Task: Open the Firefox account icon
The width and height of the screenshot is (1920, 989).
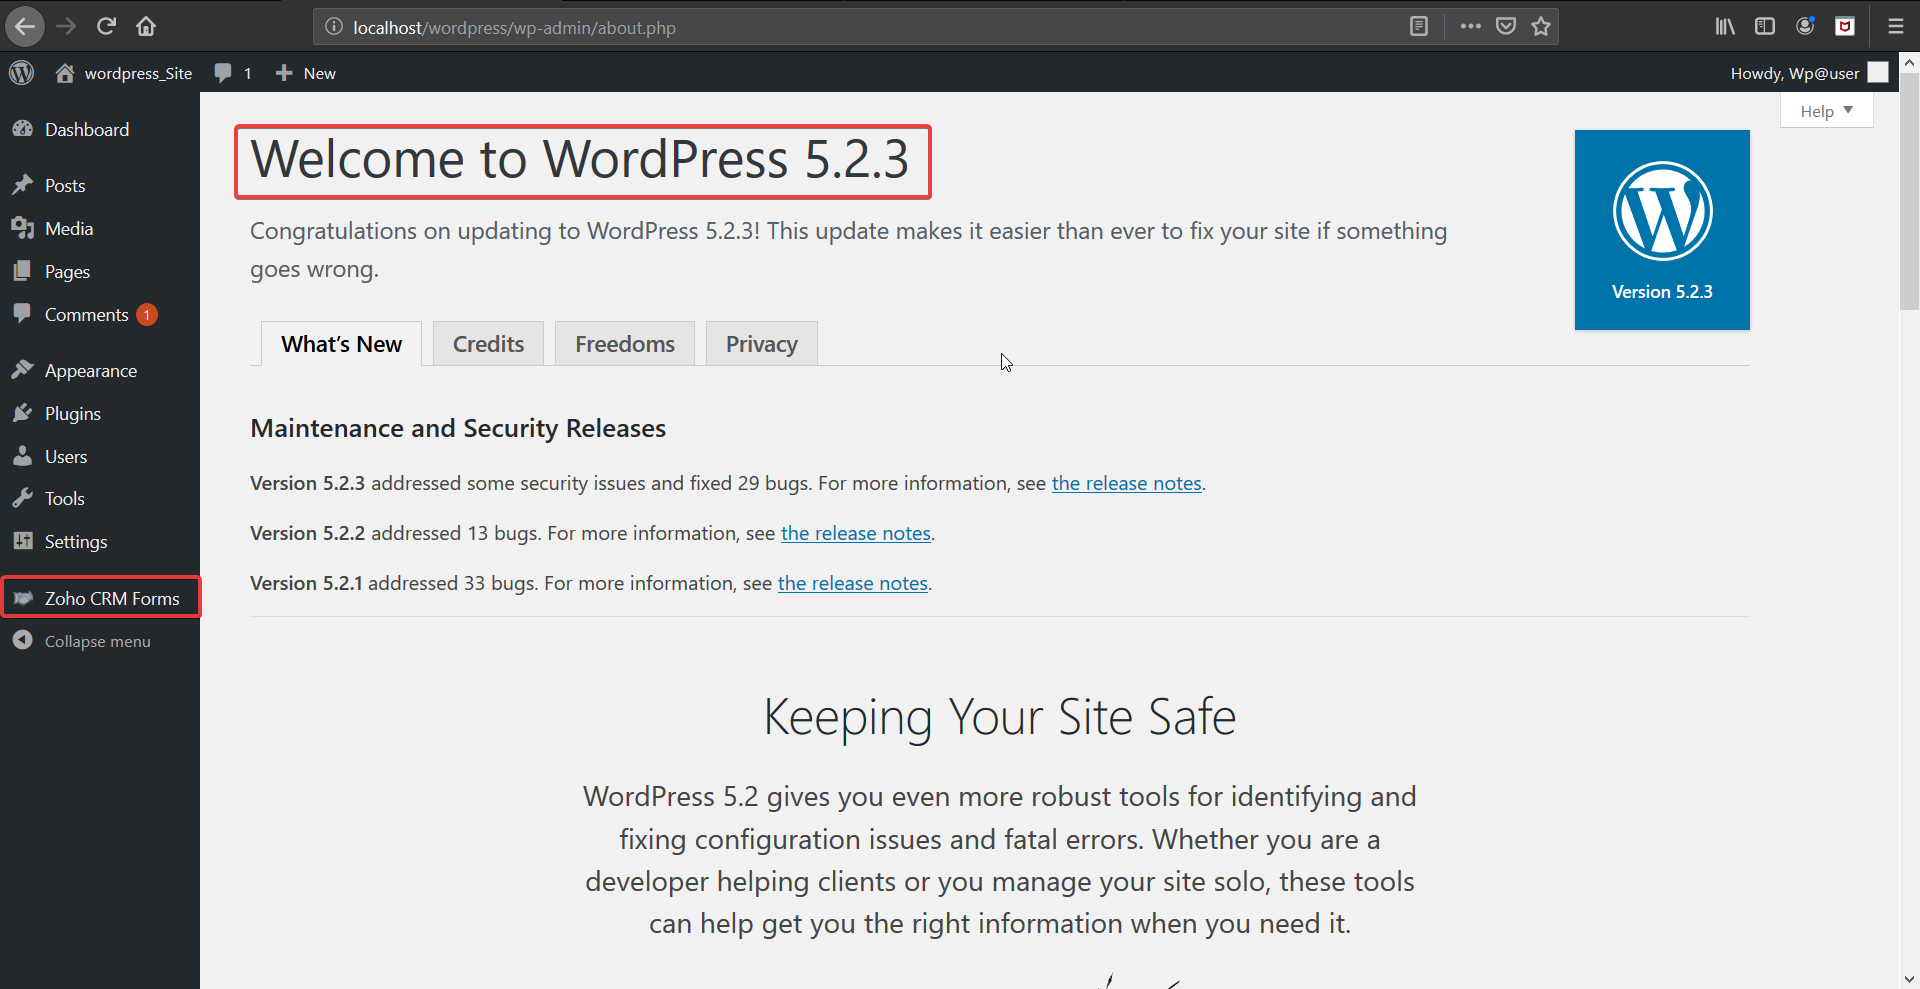Action: [x=1805, y=27]
